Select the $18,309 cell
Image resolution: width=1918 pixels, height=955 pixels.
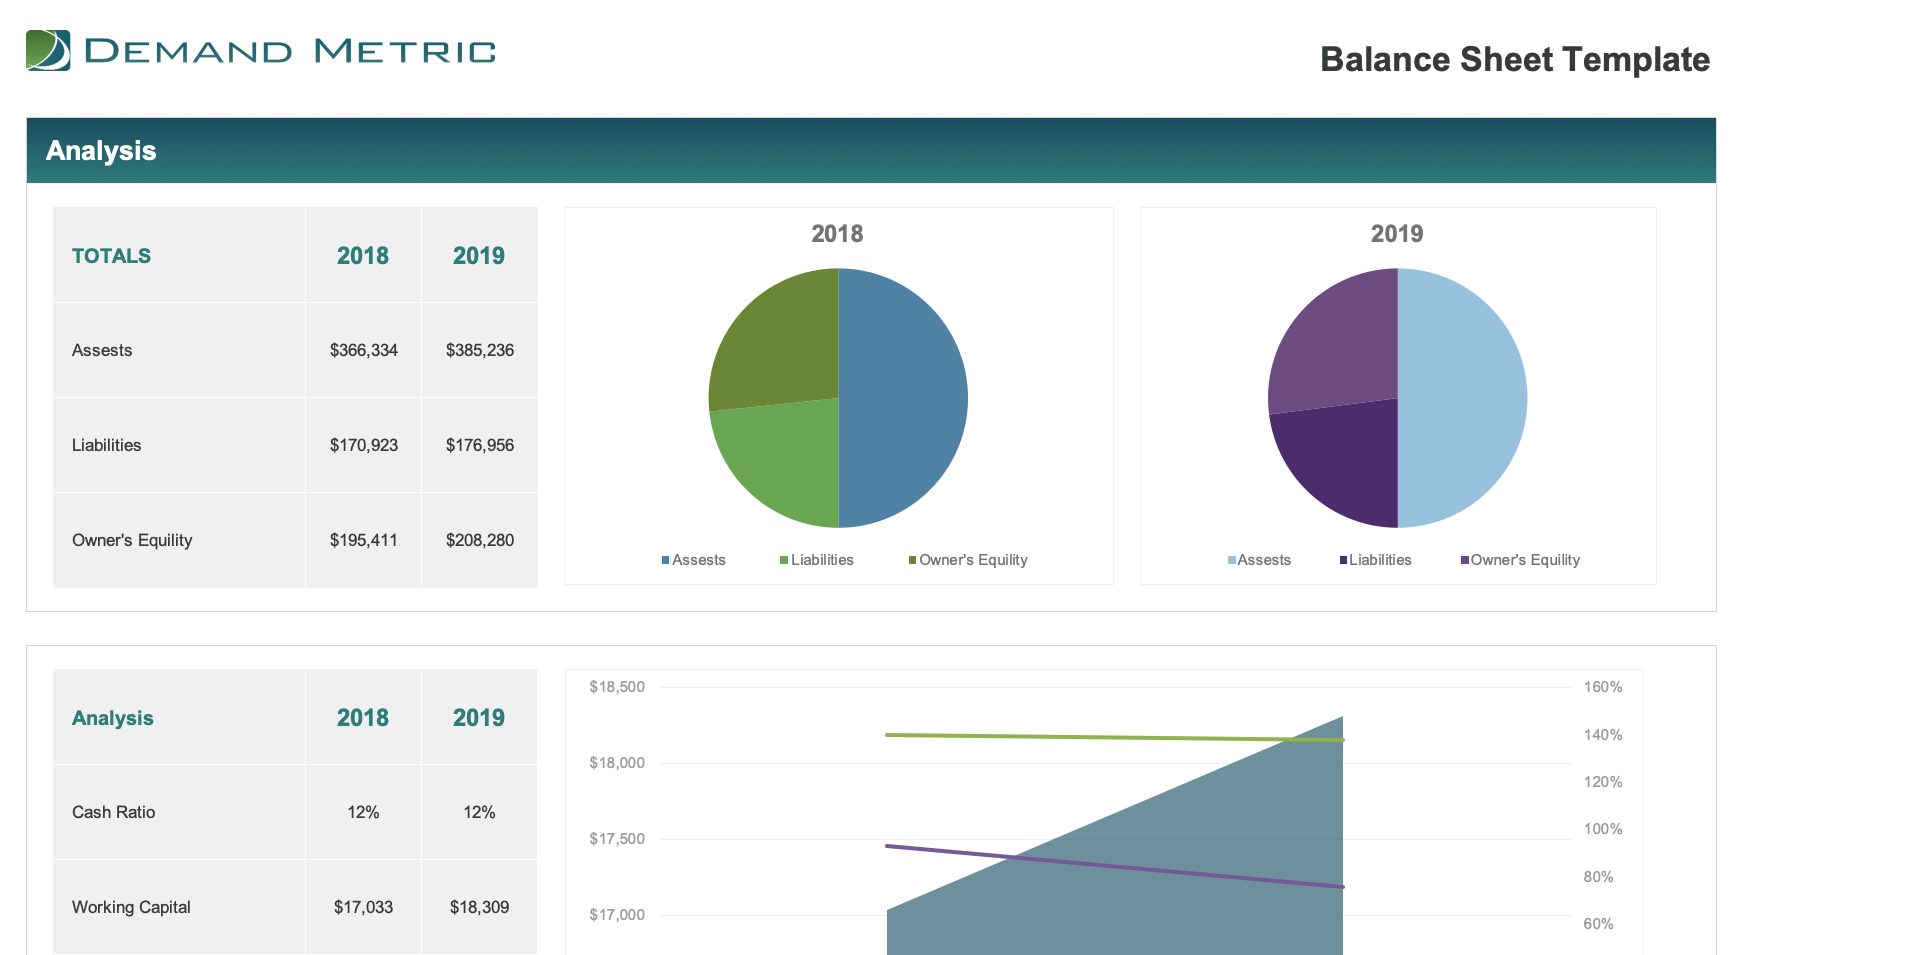(x=479, y=907)
